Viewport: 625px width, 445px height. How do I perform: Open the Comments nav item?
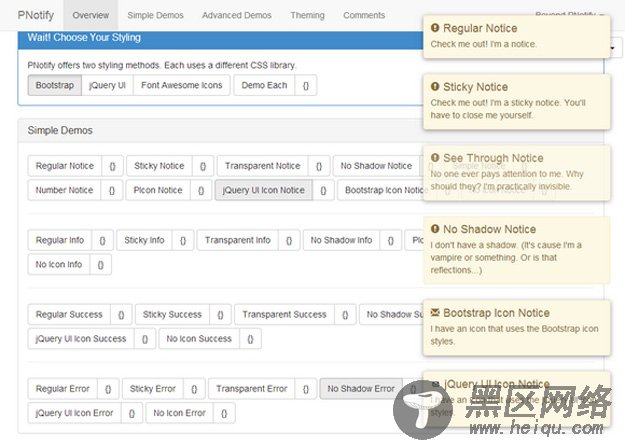pyautogui.click(x=364, y=15)
